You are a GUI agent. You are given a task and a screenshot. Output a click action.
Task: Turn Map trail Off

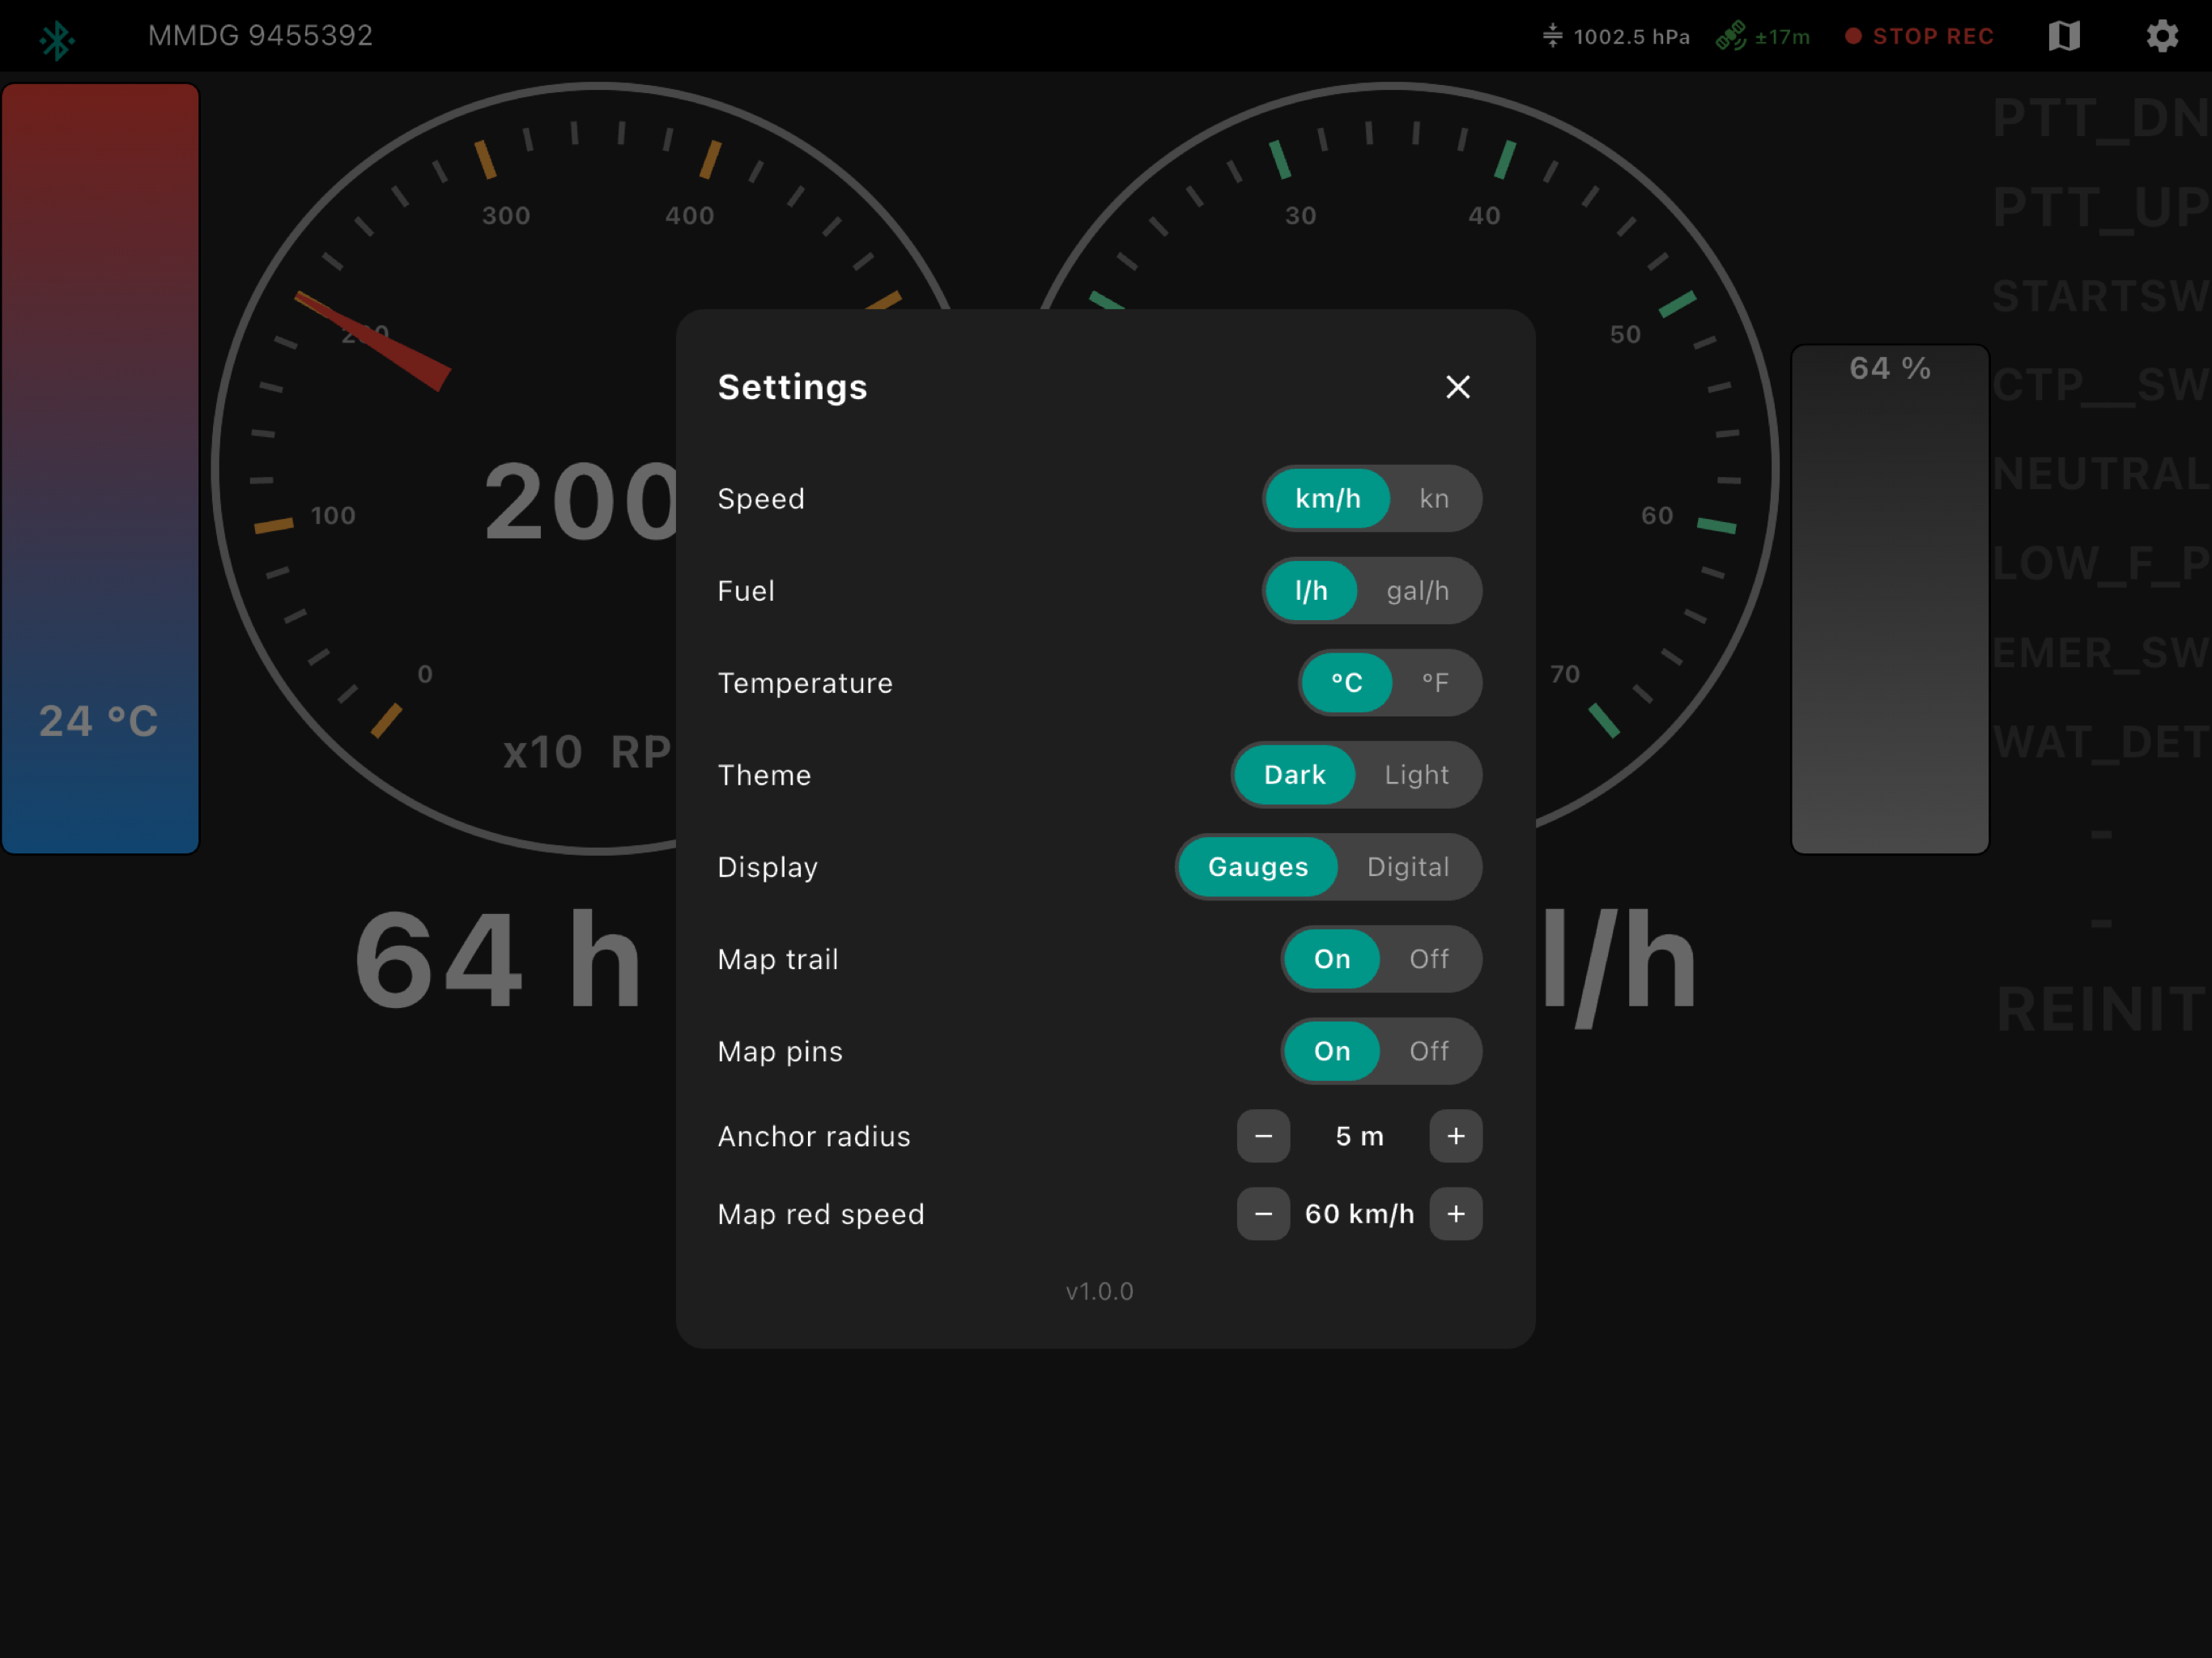point(1428,959)
